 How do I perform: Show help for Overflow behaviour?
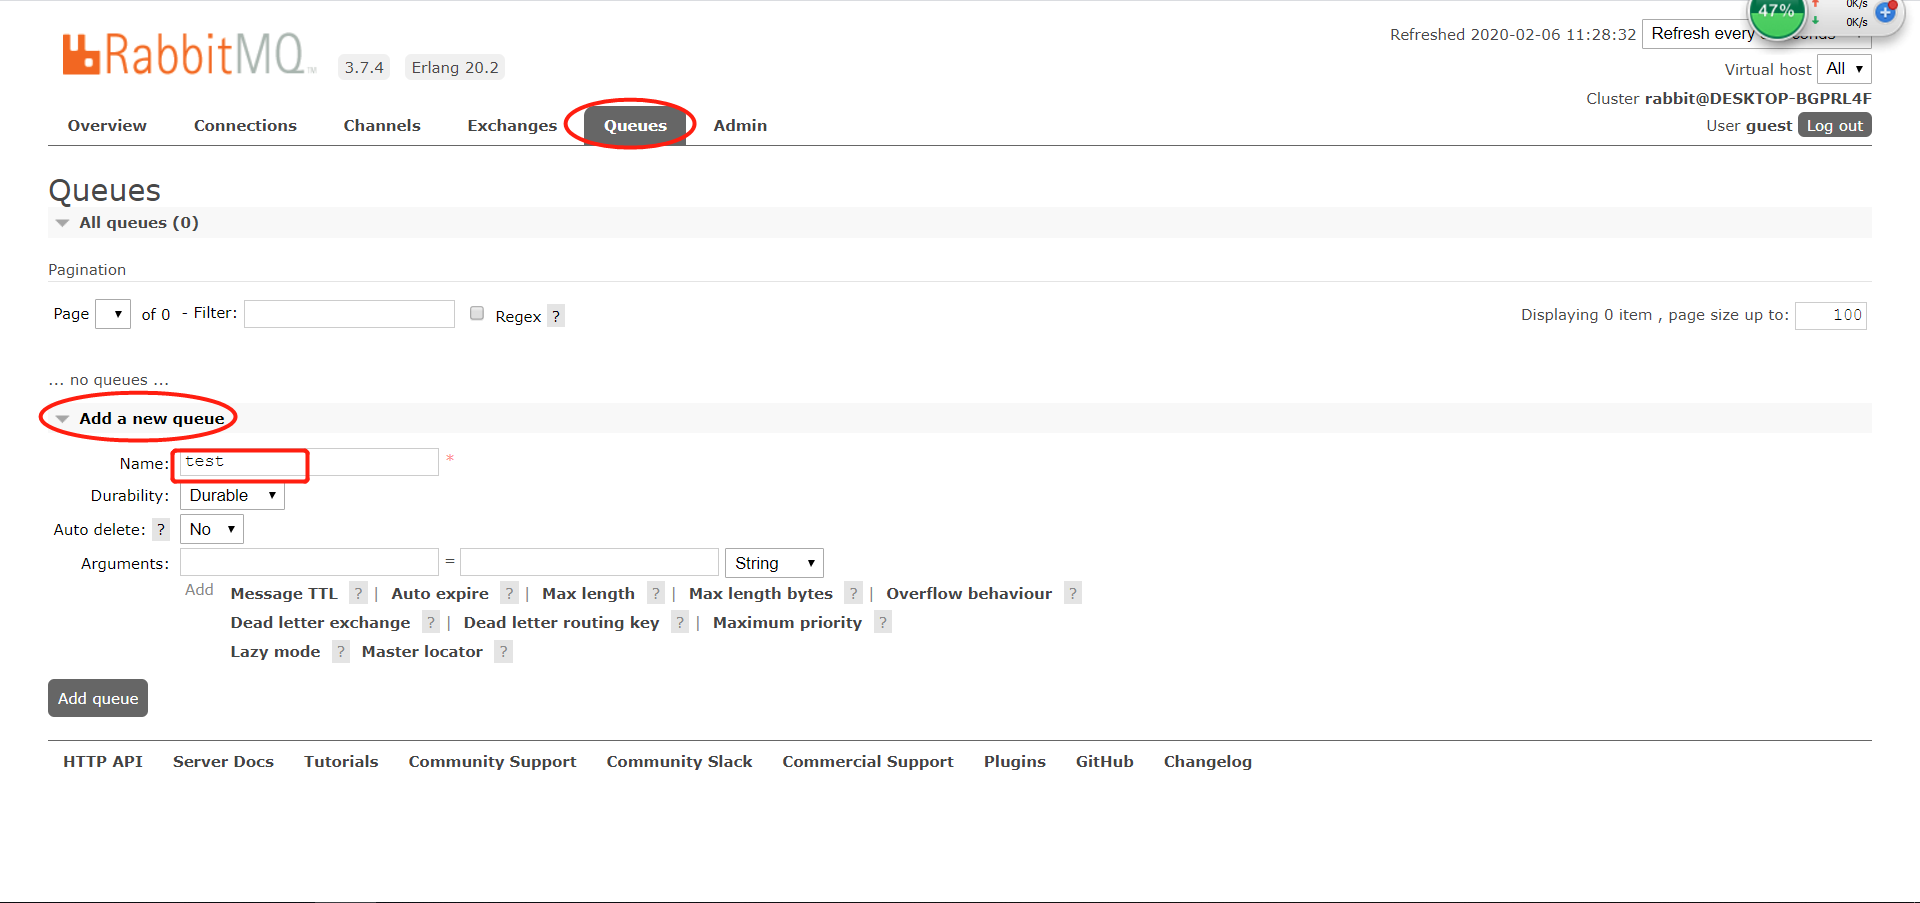1072,593
